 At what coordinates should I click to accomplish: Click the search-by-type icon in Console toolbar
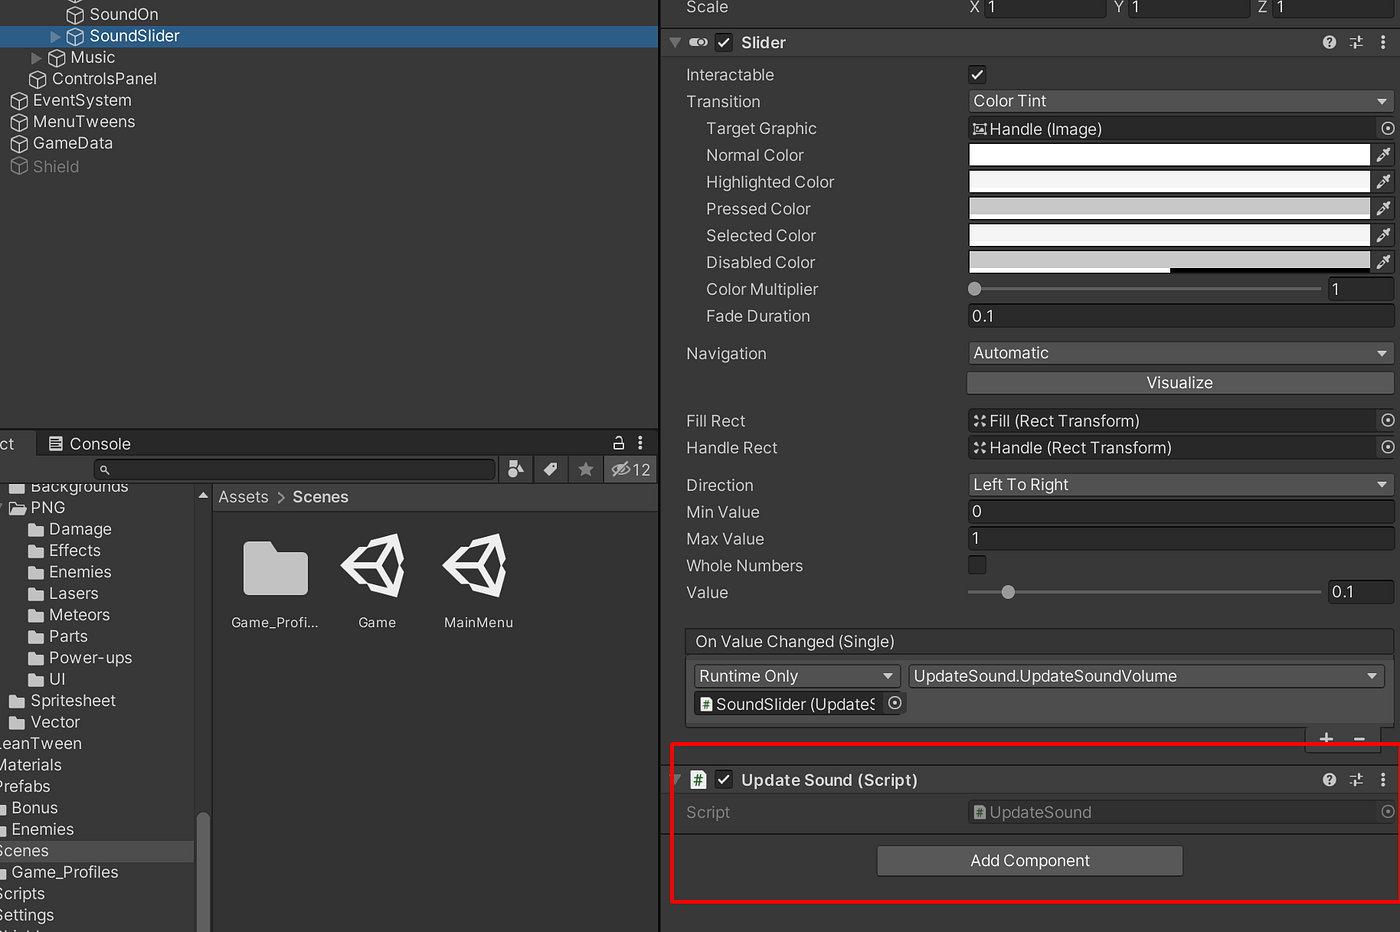click(x=515, y=469)
